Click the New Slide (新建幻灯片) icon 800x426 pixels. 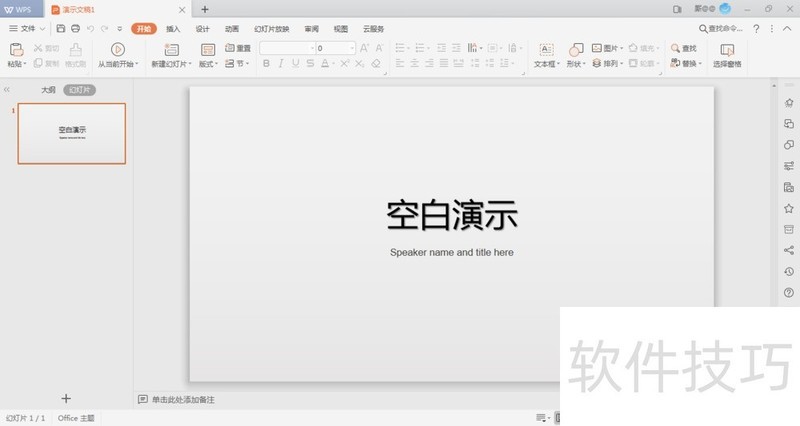pyautogui.click(x=171, y=49)
